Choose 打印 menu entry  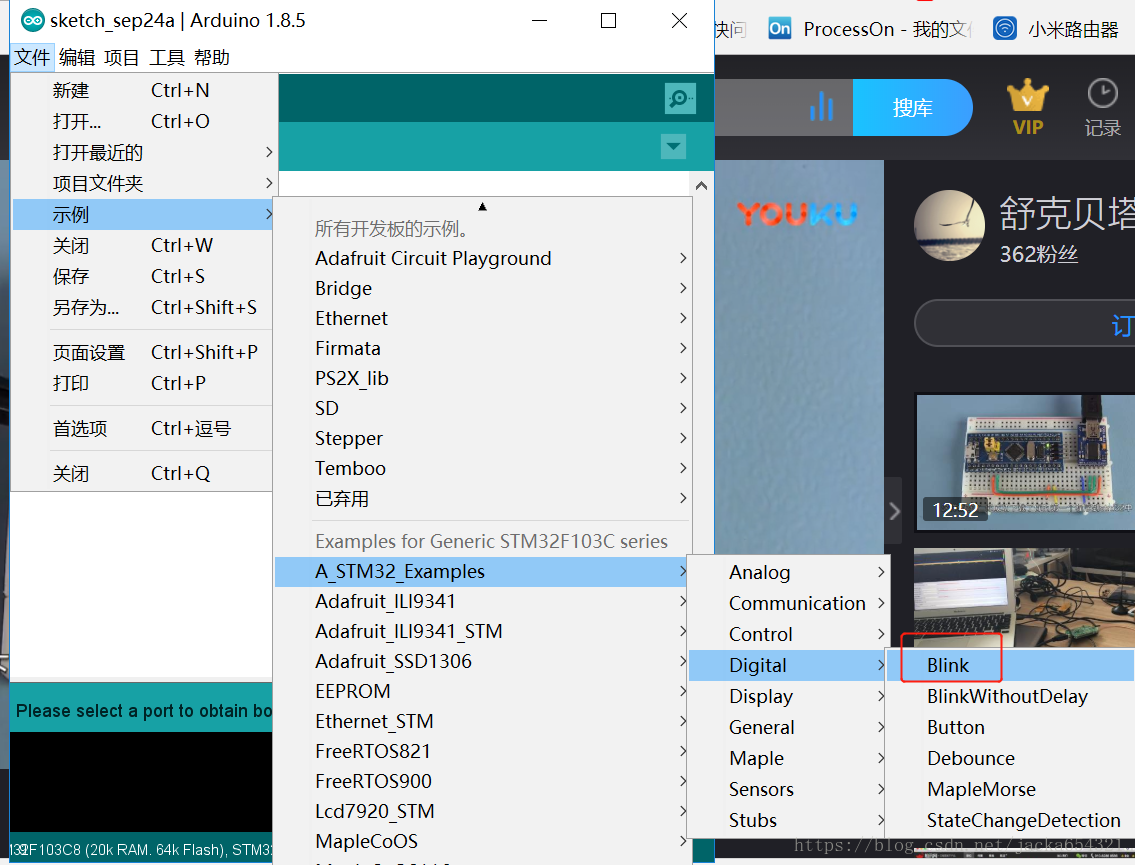coord(143,383)
